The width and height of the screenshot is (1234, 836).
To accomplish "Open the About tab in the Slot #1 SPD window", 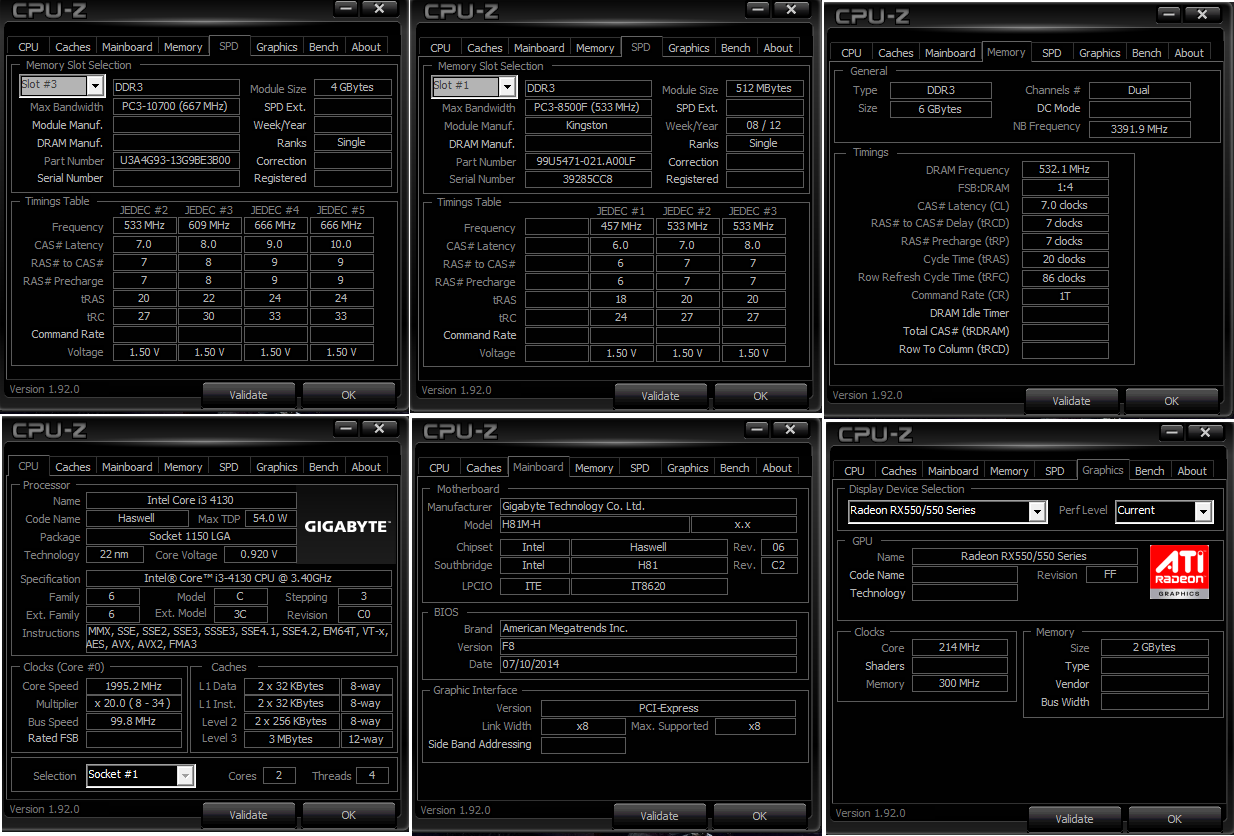I will 778,48.
